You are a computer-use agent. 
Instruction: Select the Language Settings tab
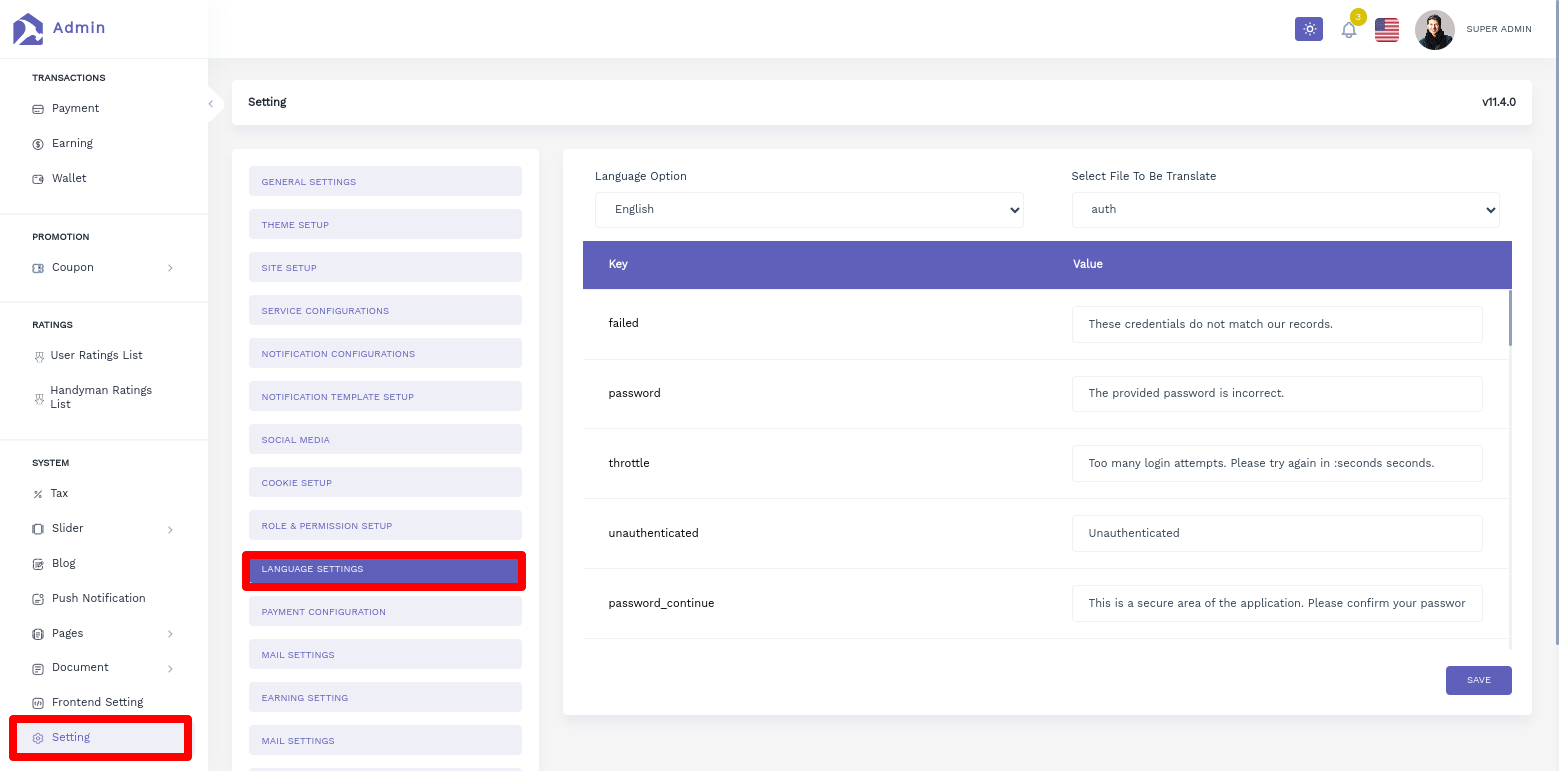point(385,570)
